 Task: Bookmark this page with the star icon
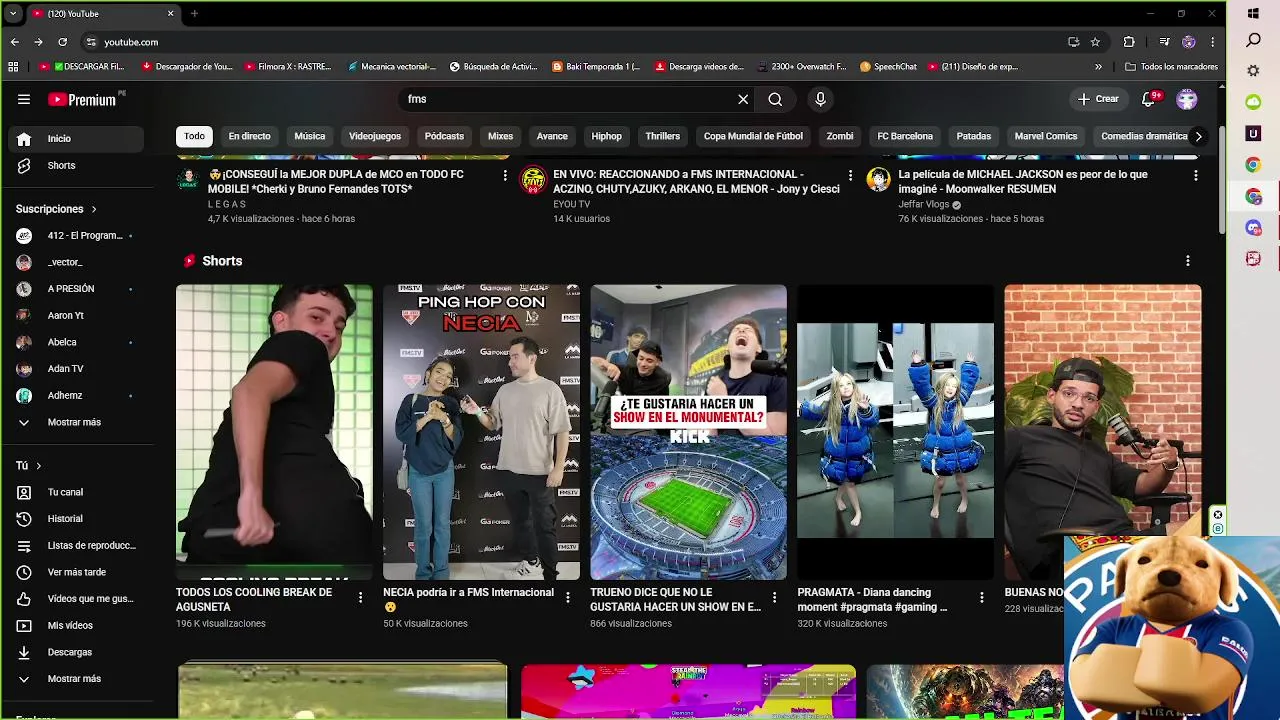tap(1095, 42)
